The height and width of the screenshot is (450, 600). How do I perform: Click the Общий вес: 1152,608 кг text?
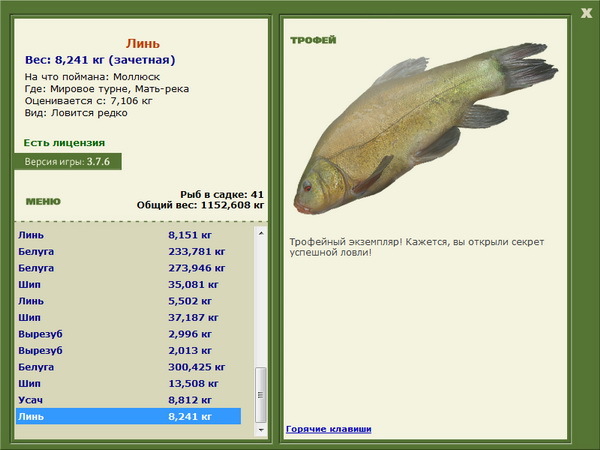pos(201,205)
